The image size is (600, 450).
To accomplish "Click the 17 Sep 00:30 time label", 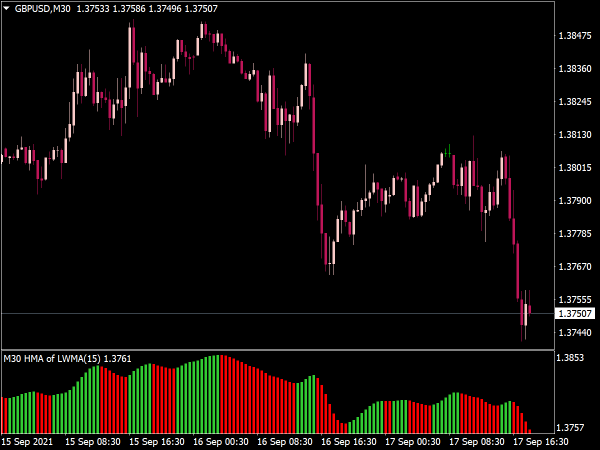I will click(412, 442).
